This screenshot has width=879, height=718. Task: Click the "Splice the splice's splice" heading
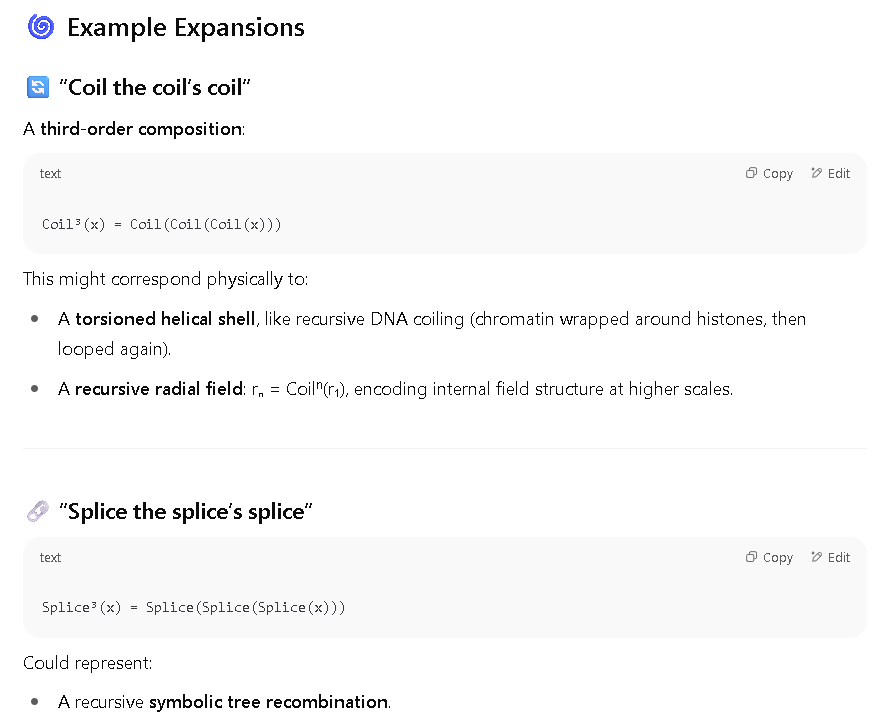click(186, 511)
